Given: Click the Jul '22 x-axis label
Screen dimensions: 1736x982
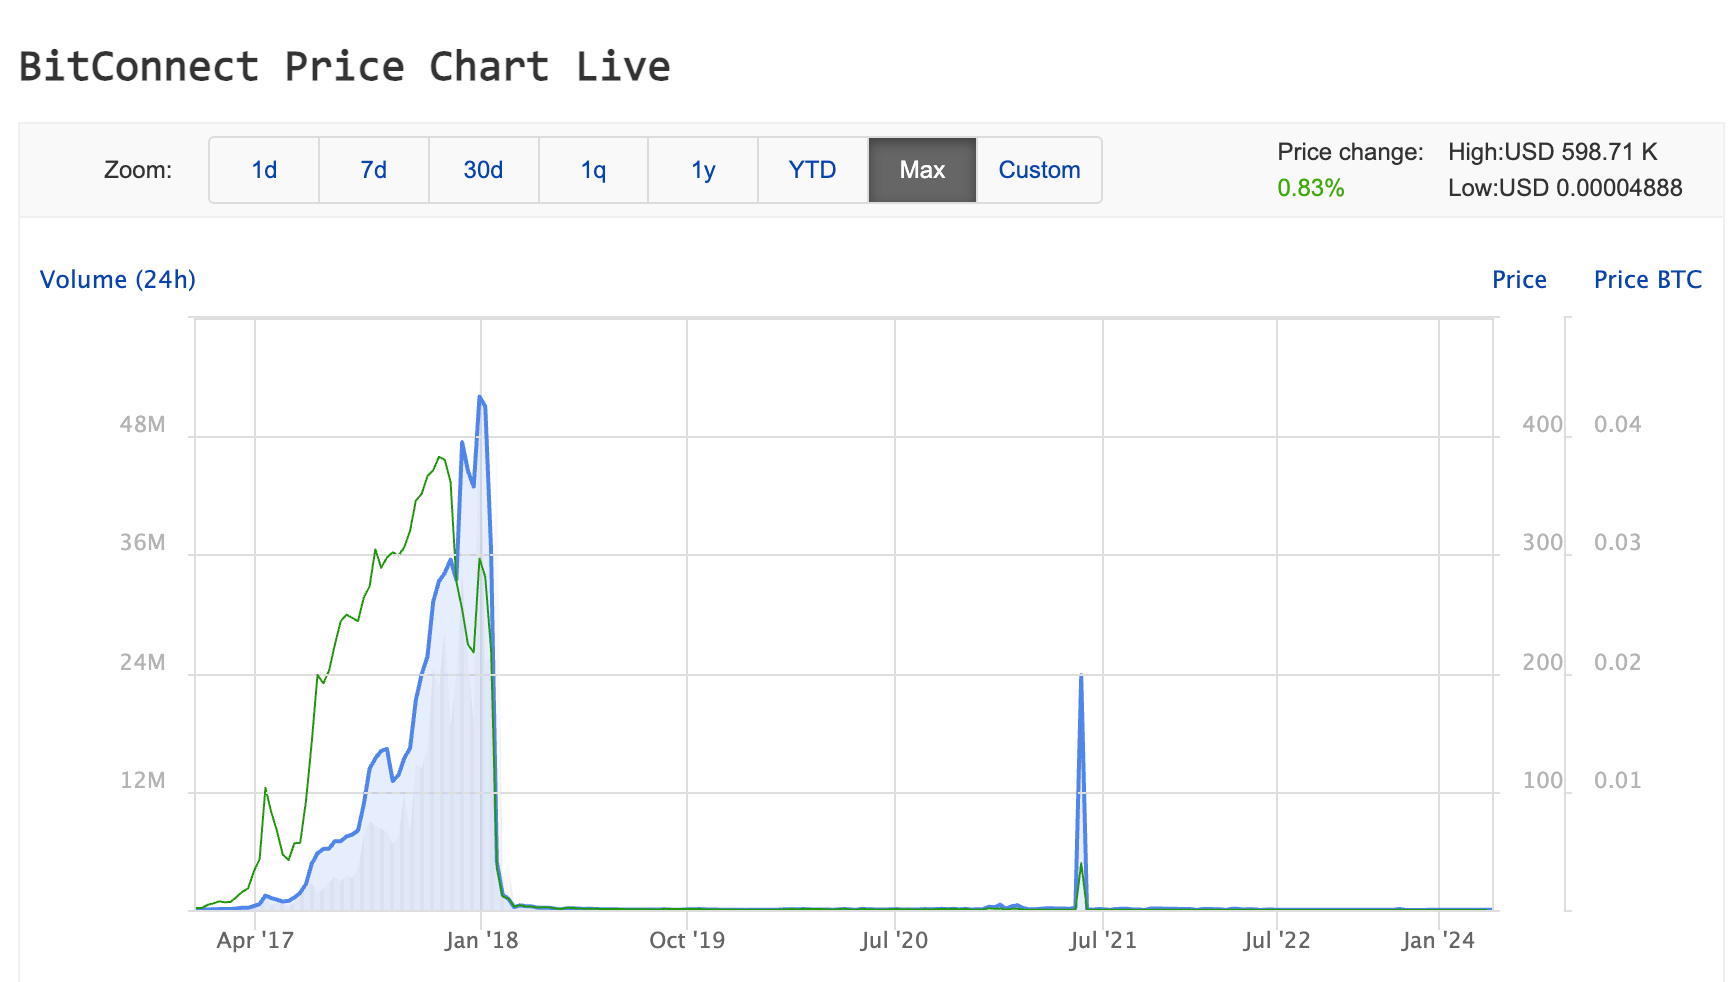Looking at the screenshot, I should (1276, 940).
